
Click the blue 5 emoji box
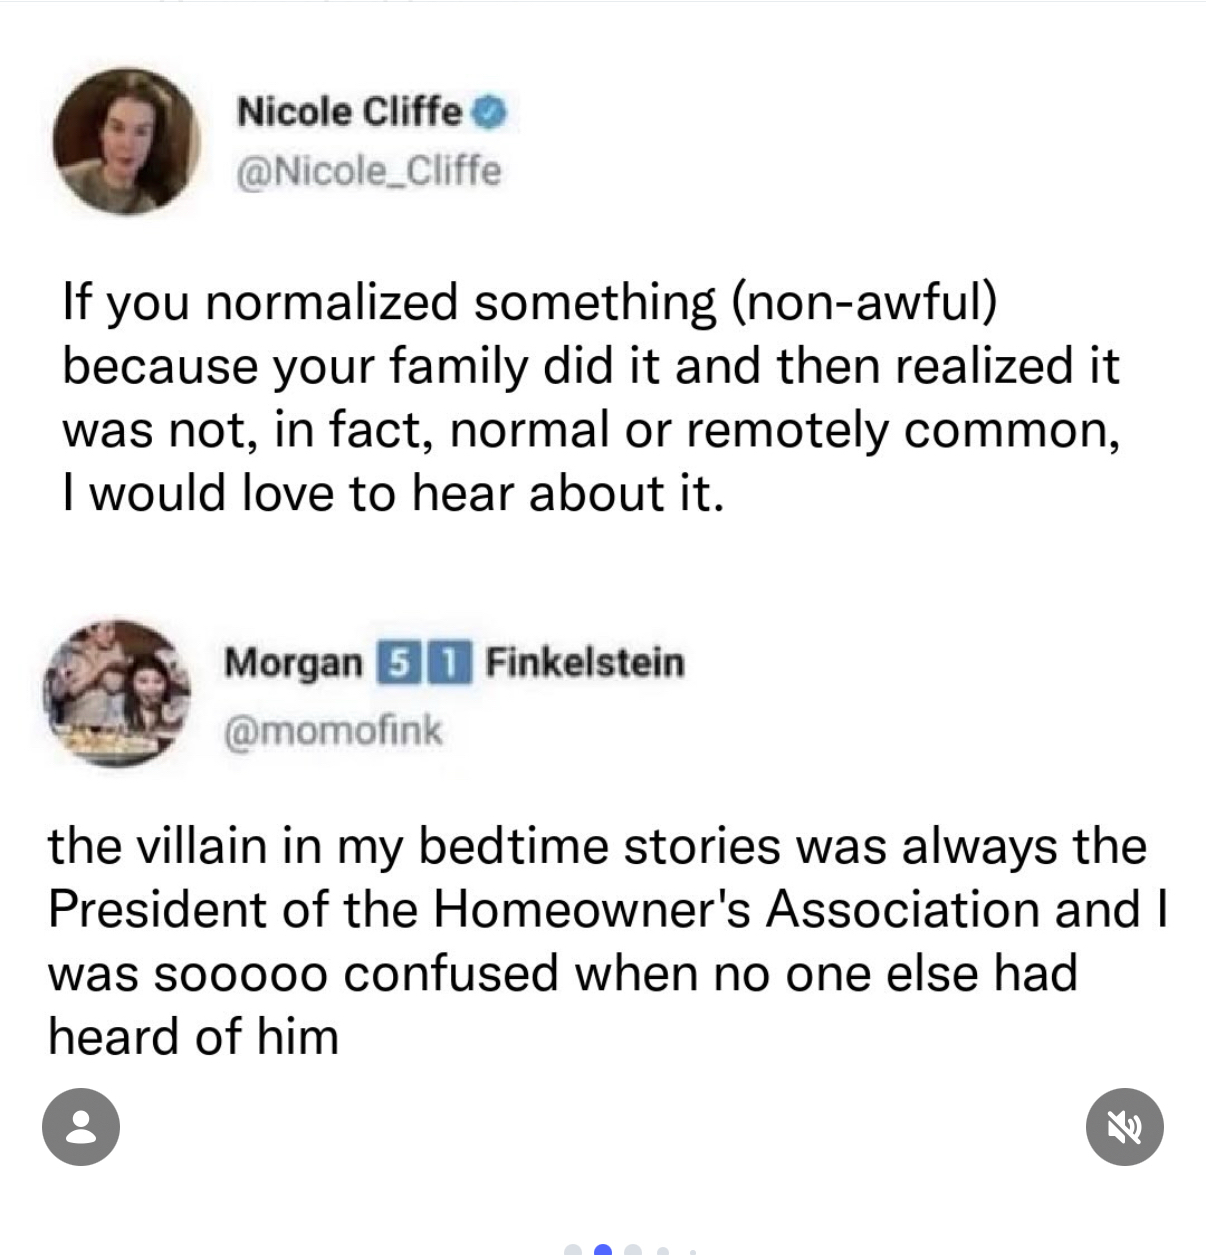point(393,662)
